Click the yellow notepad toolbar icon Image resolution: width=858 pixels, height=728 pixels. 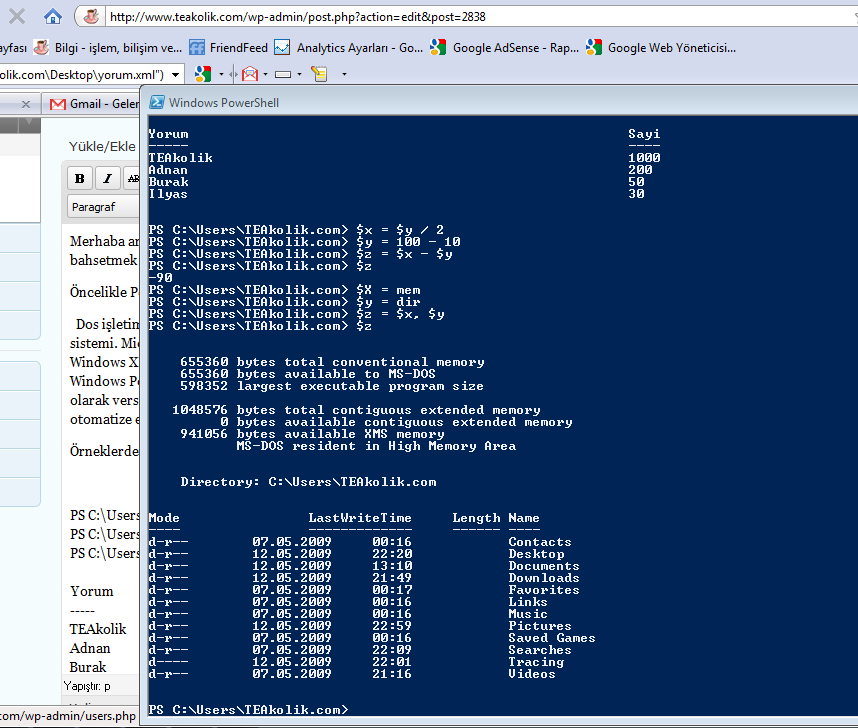click(320, 73)
